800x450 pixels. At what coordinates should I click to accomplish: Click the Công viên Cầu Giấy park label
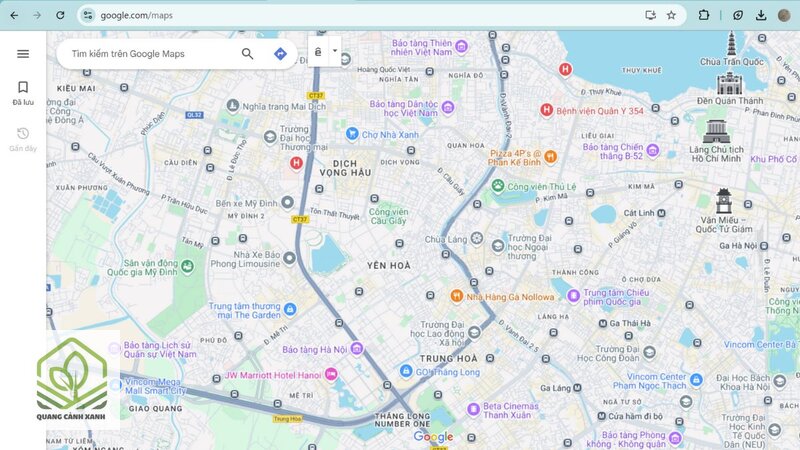(388, 216)
